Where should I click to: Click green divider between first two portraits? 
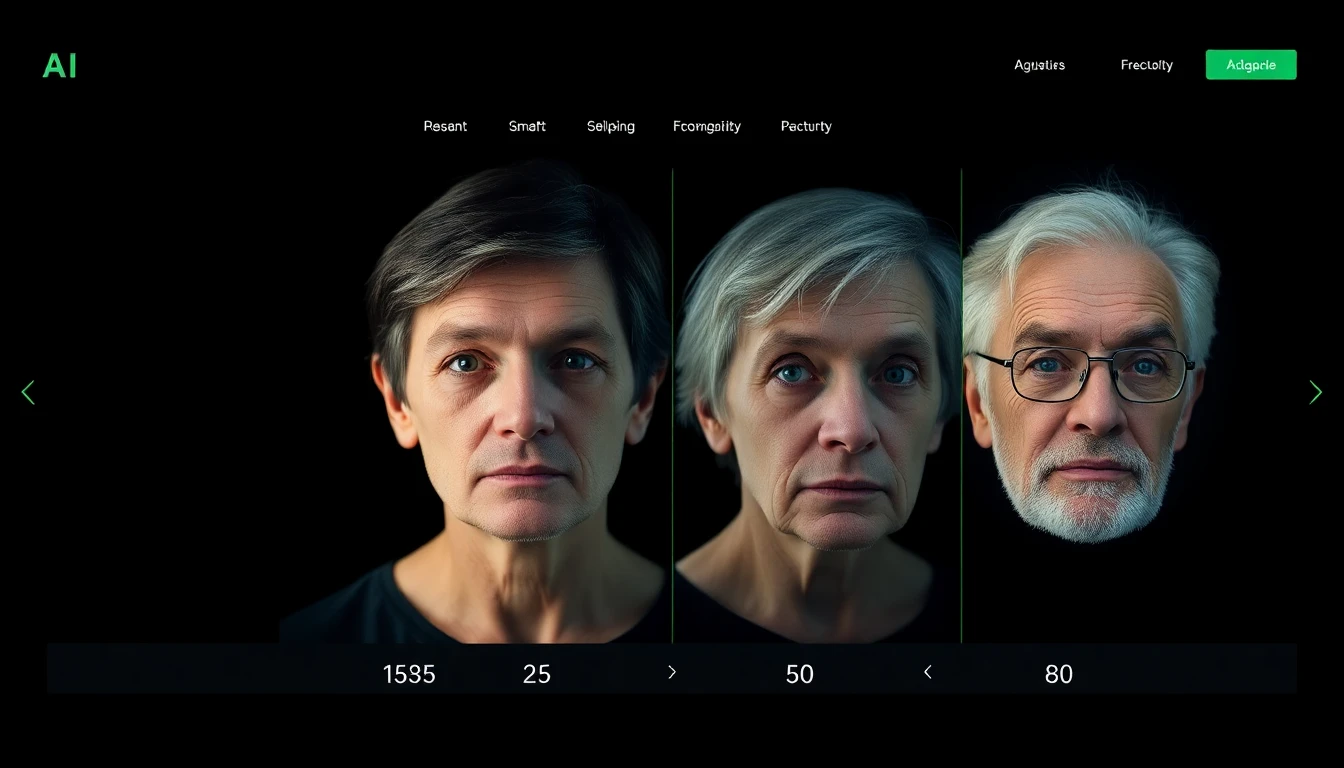click(672, 400)
